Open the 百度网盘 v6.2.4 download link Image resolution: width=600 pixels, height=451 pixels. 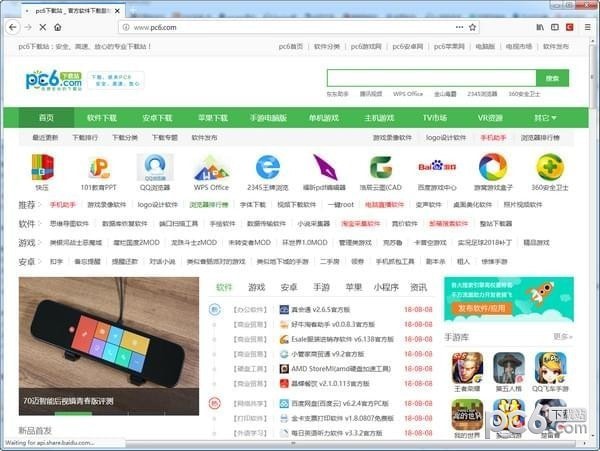point(340,404)
